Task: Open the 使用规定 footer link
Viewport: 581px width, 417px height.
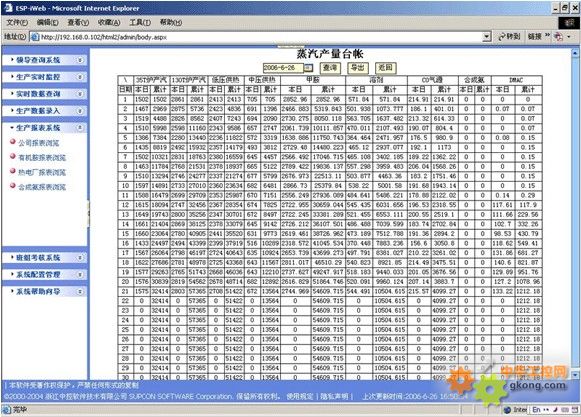Action: point(299,397)
